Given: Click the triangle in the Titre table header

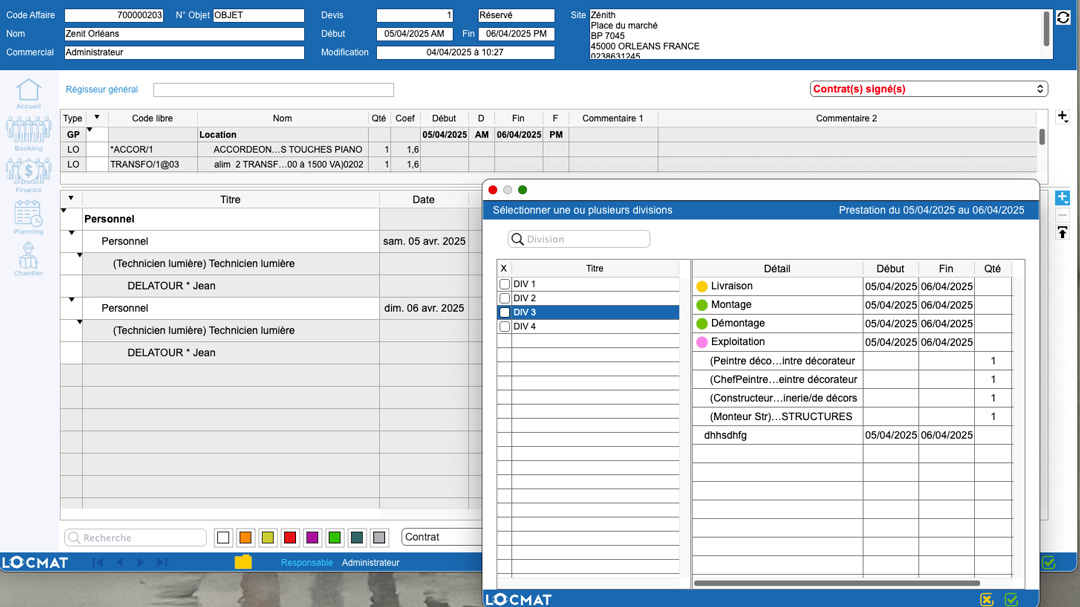Looking at the screenshot, I should click(x=71, y=198).
